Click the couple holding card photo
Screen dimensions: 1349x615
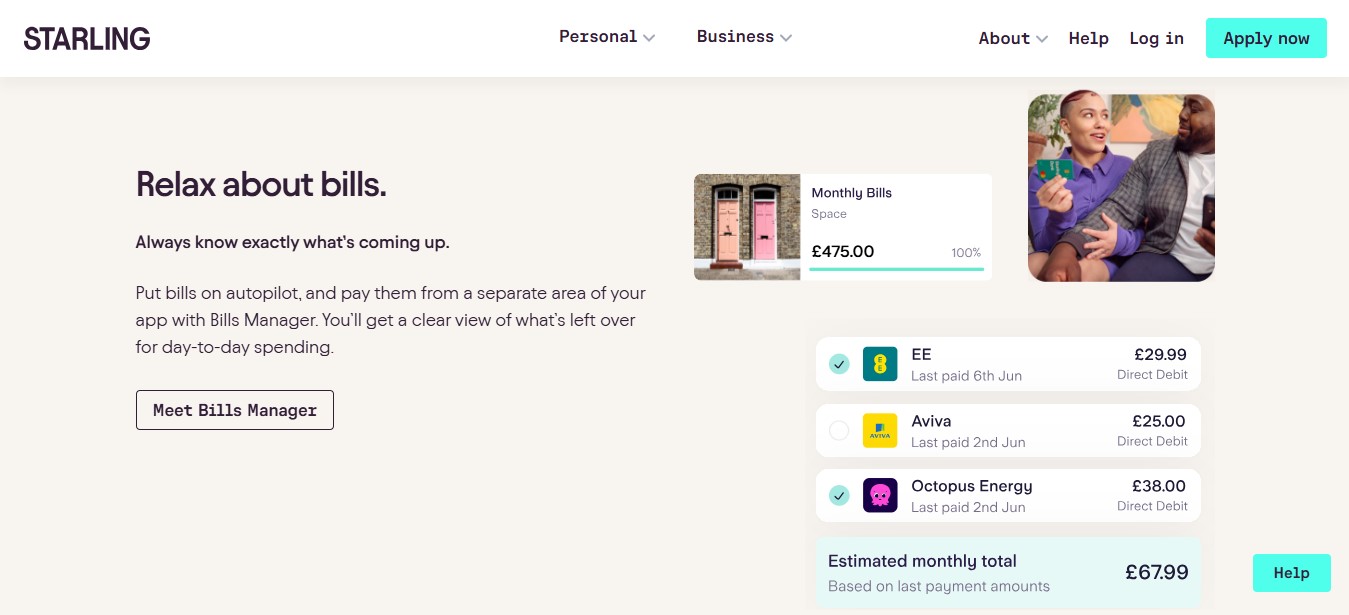click(x=1121, y=188)
